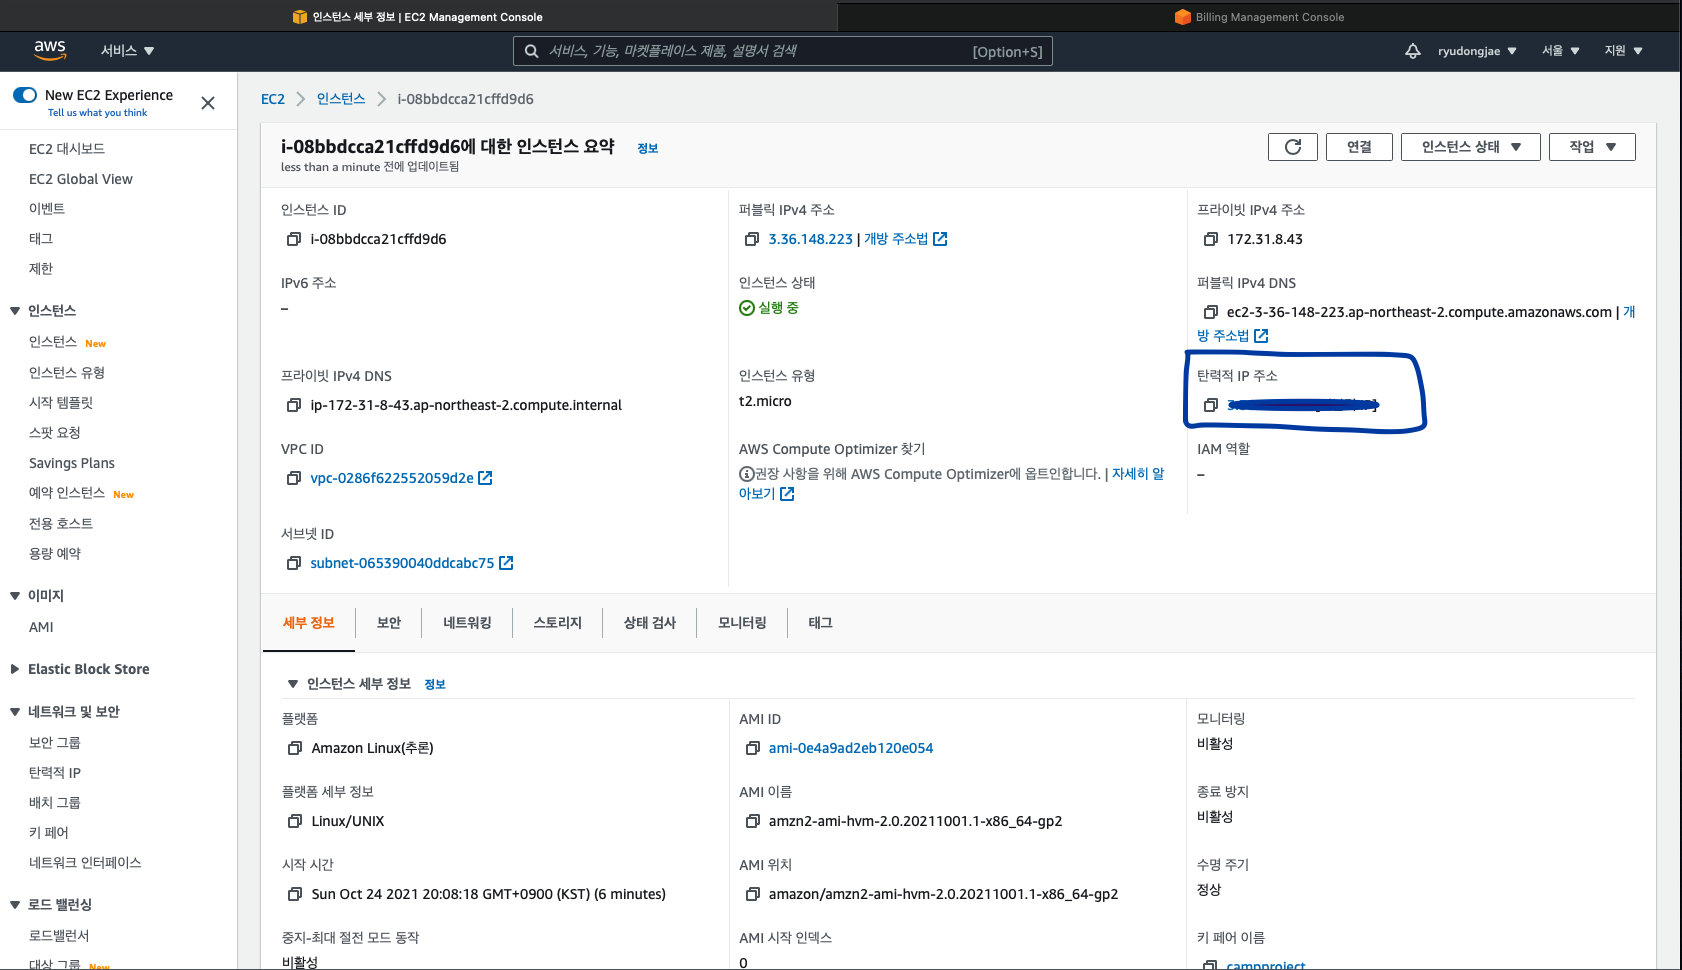
Task: Switch to Billing Management Console browser tab
Action: click(x=1259, y=17)
